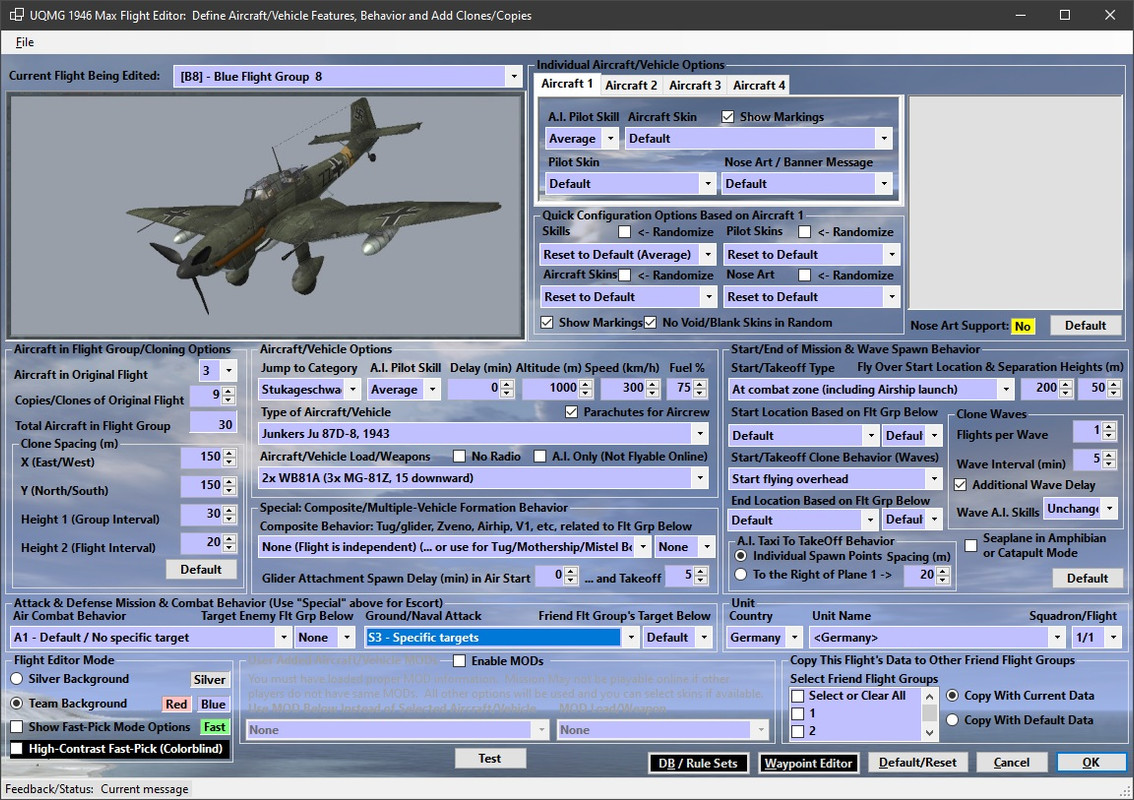Select Silver Background radio button

coord(17,679)
